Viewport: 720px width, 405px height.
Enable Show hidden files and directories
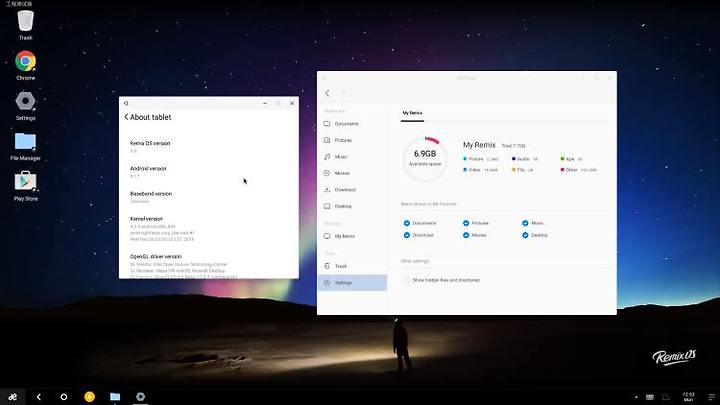[x=407, y=280]
